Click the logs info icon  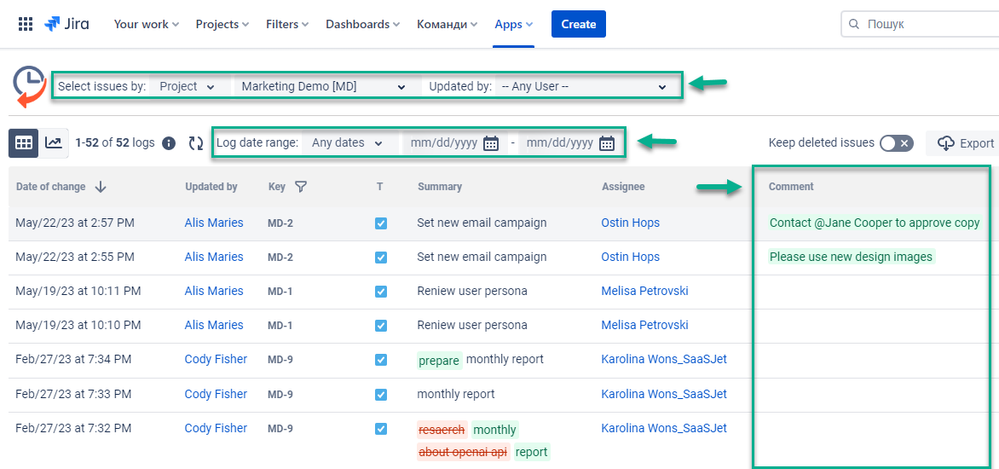click(x=169, y=143)
